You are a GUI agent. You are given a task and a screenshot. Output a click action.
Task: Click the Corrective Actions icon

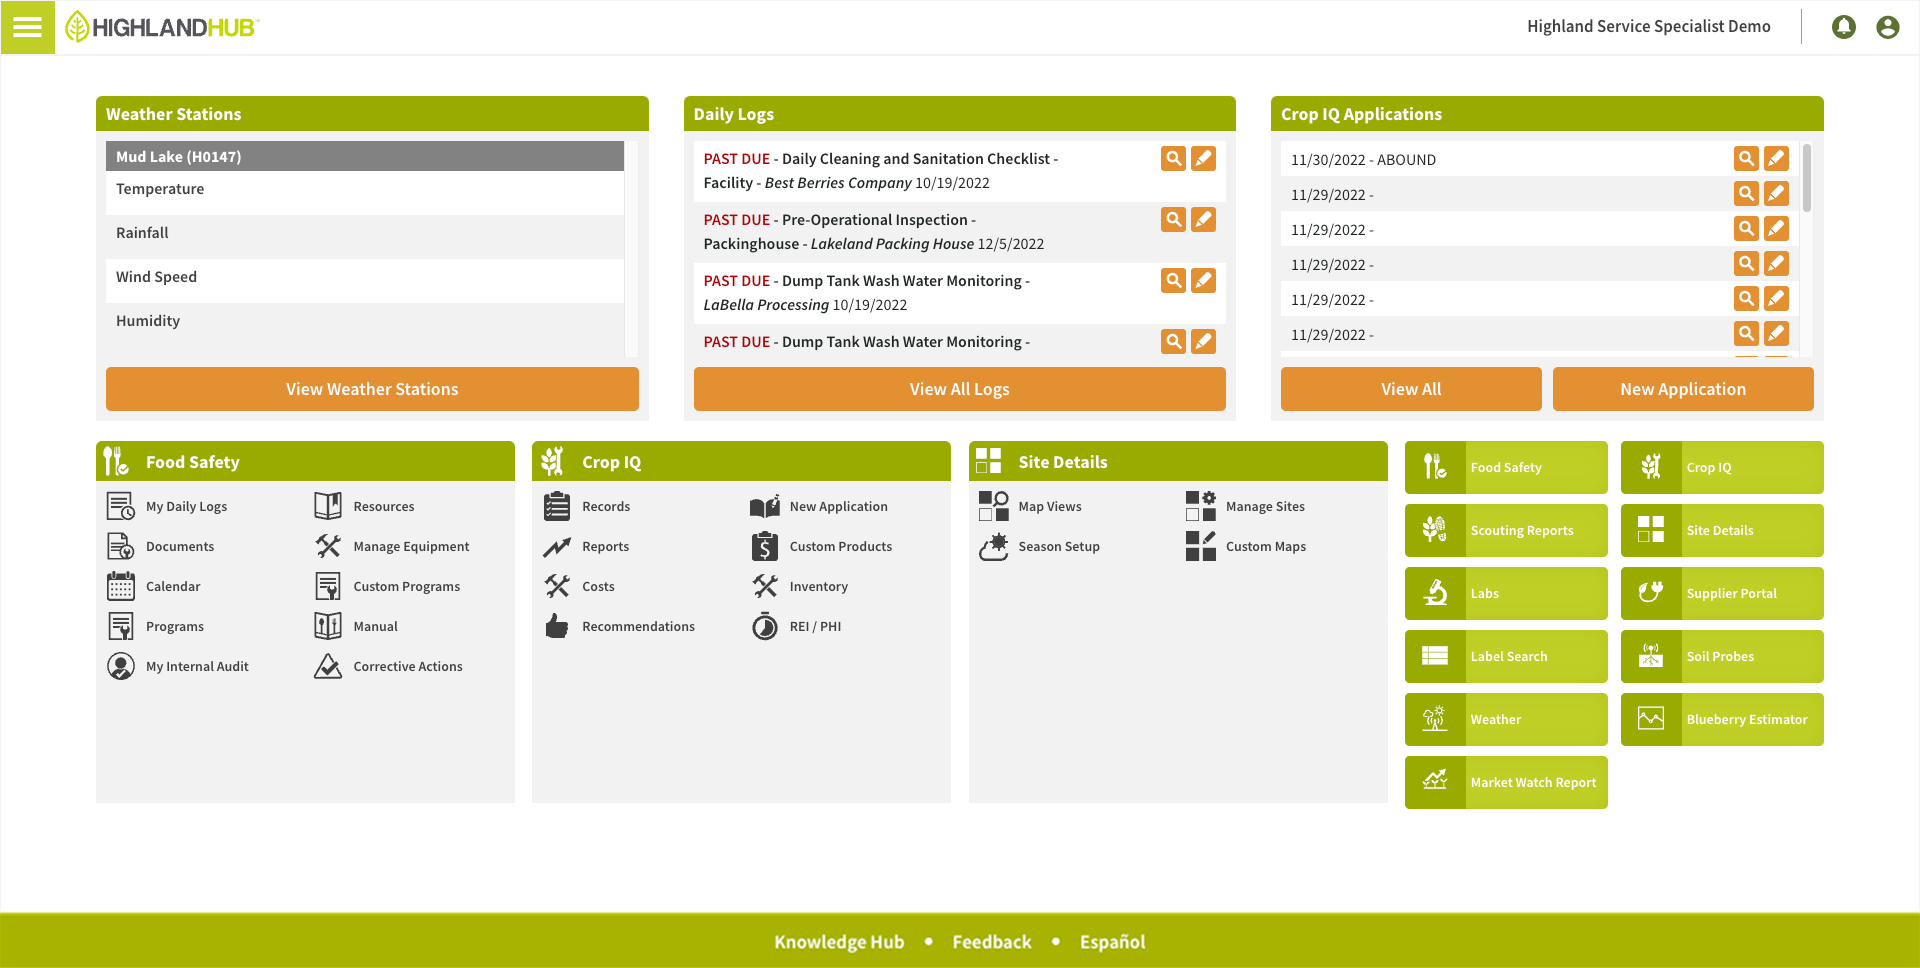pos(327,665)
